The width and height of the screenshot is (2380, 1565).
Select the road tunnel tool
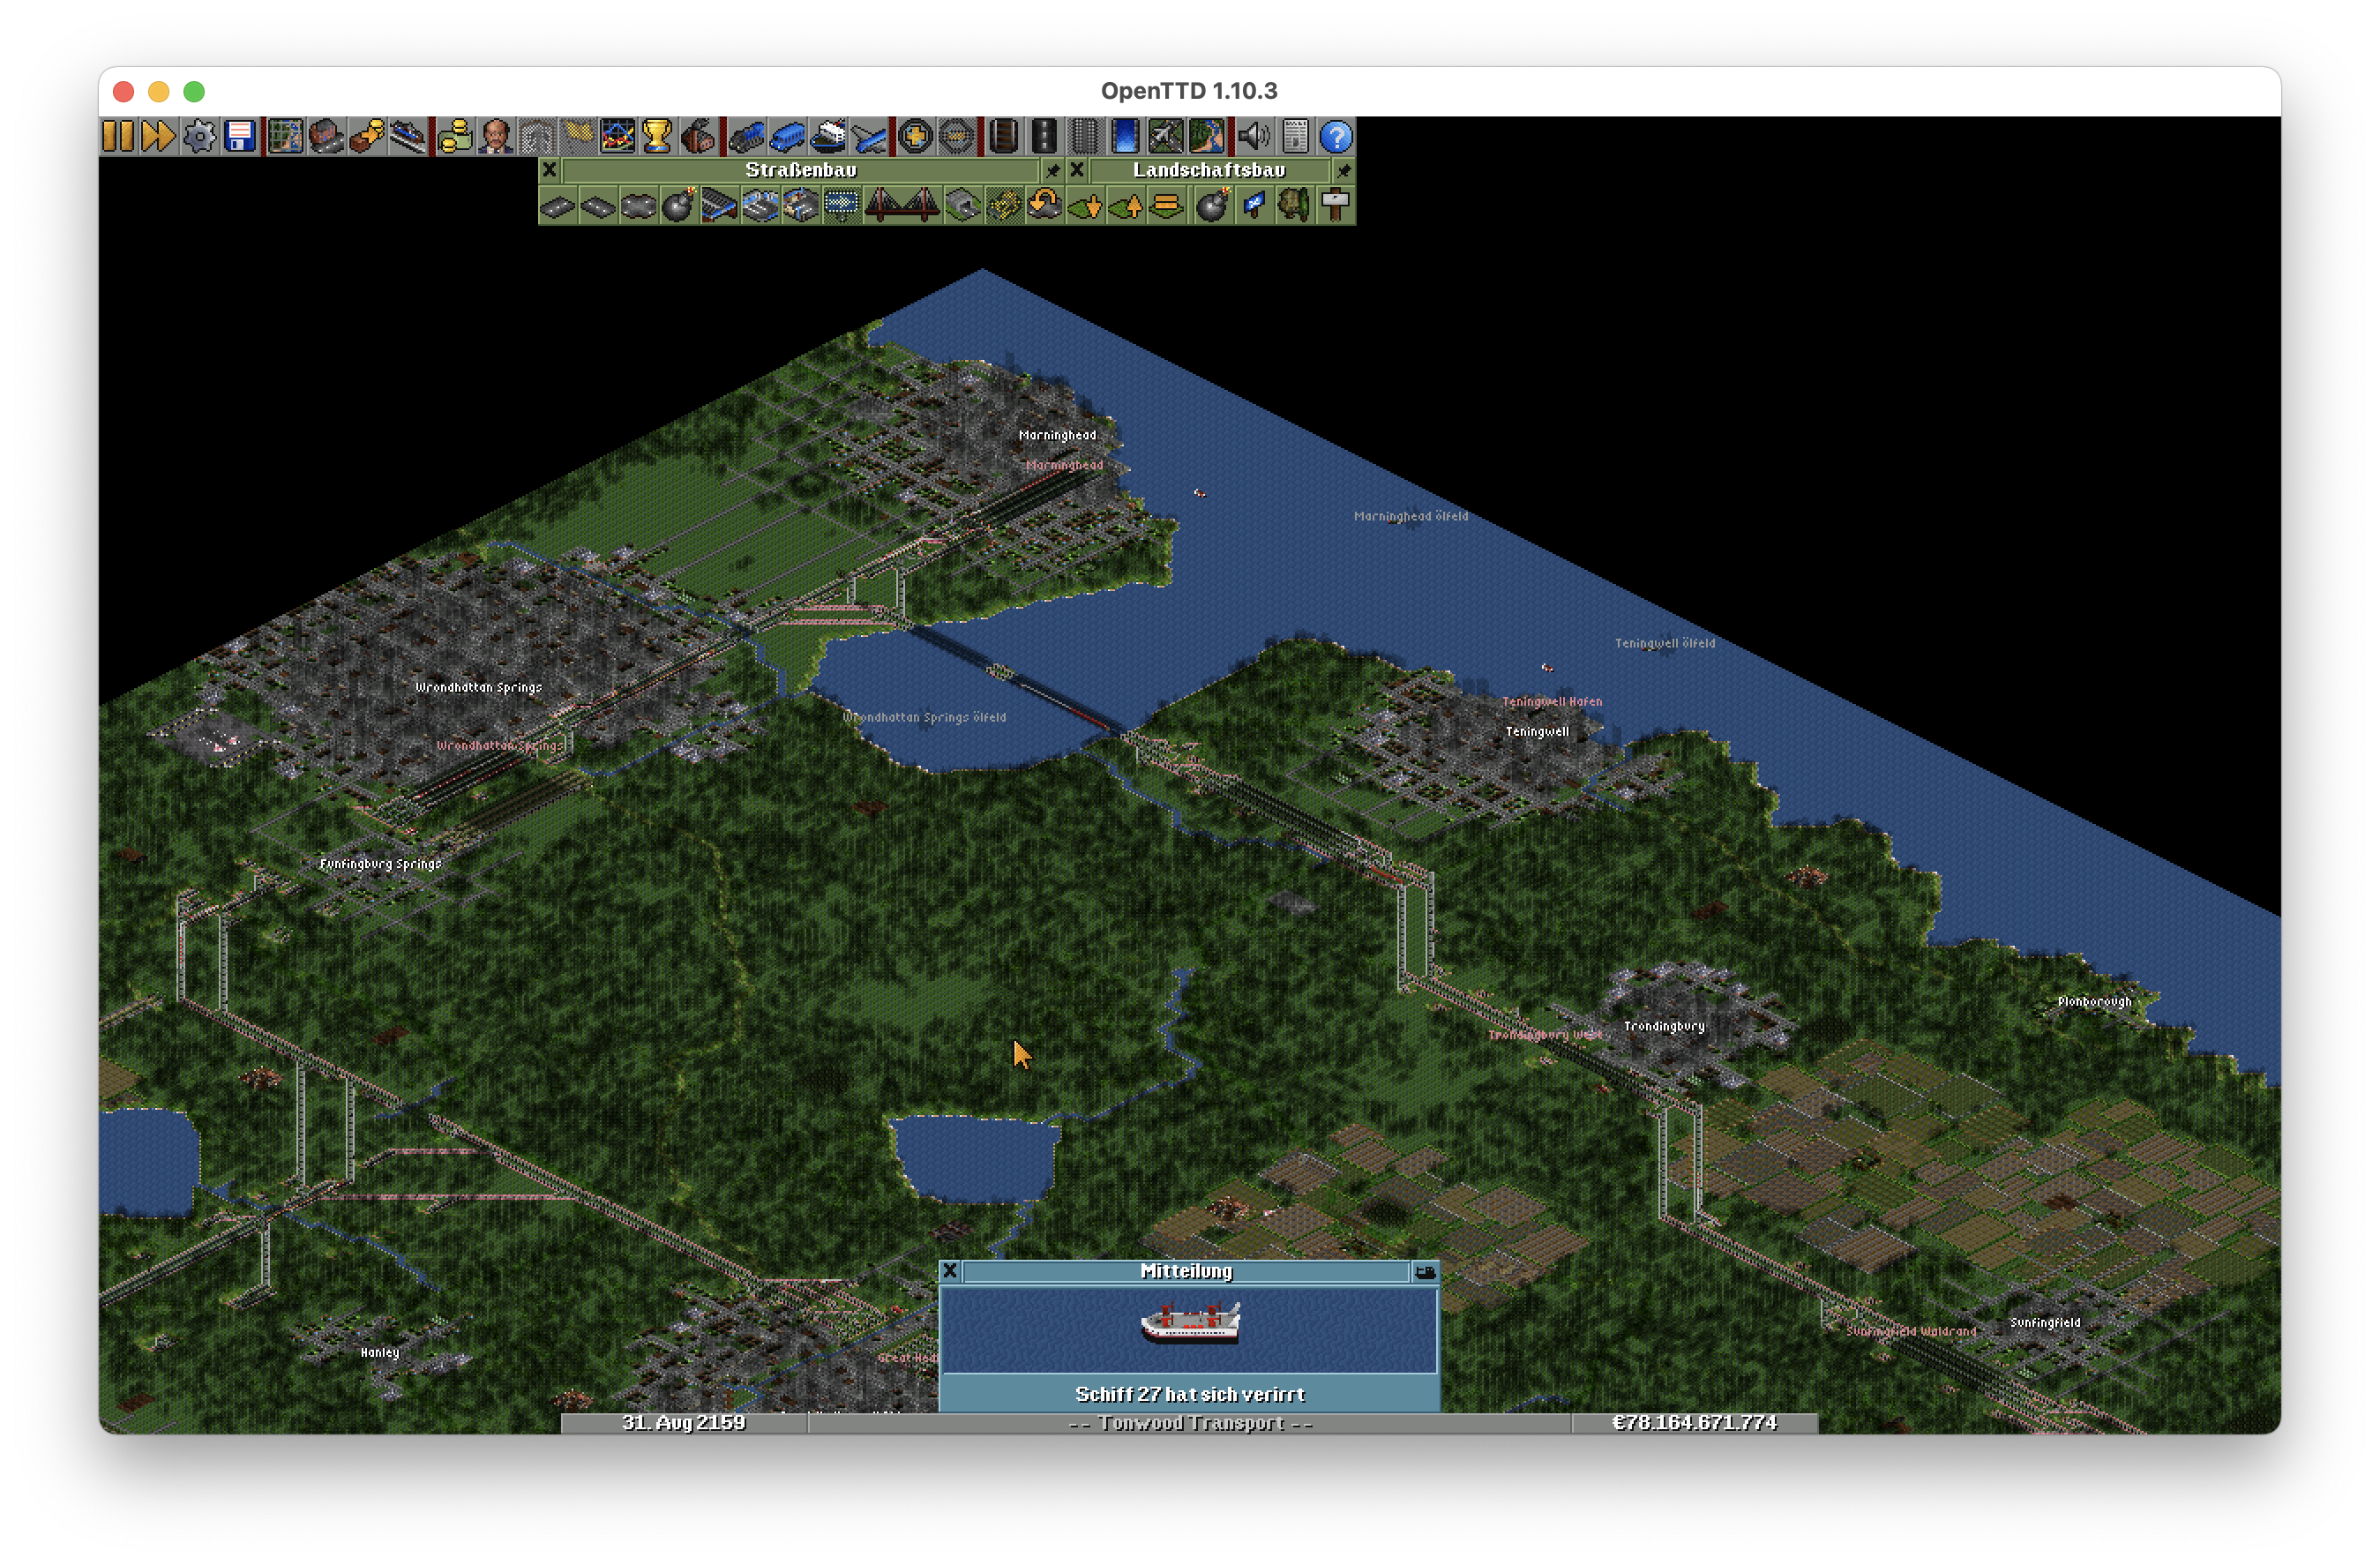pyautogui.click(x=963, y=206)
